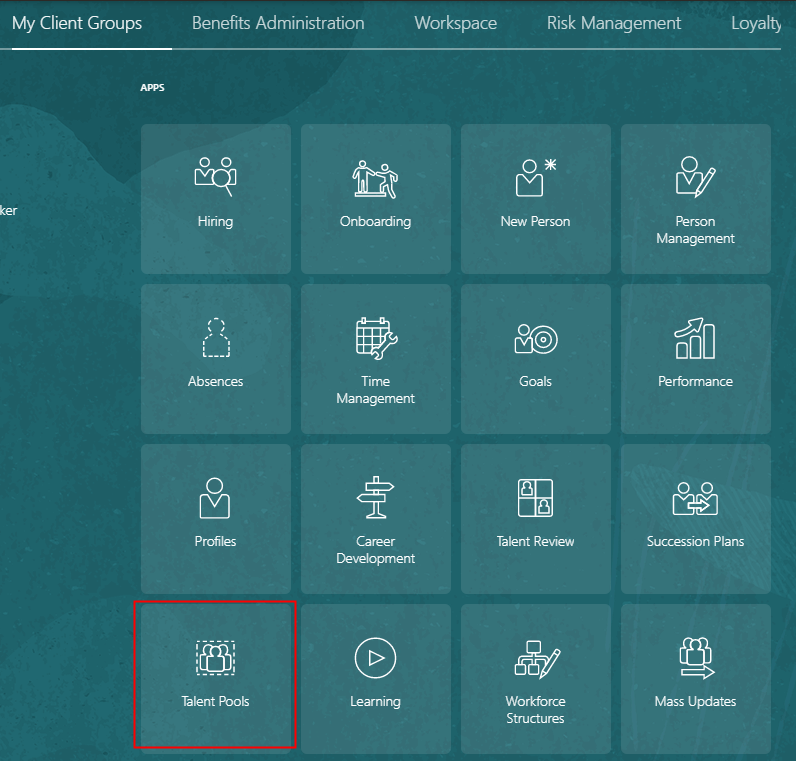This screenshot has height=761, width=796.
Task: Open the Profiles app tile
Action: 216,519
